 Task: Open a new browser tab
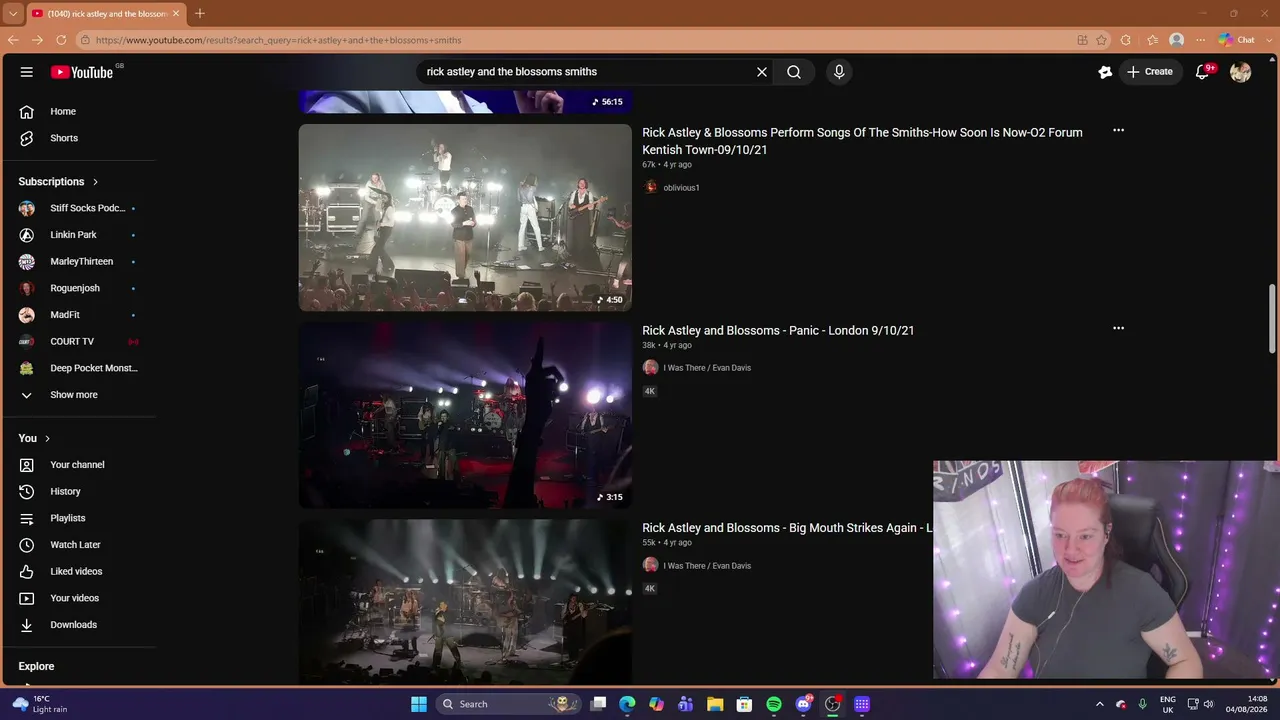click(x=200, y=13)
